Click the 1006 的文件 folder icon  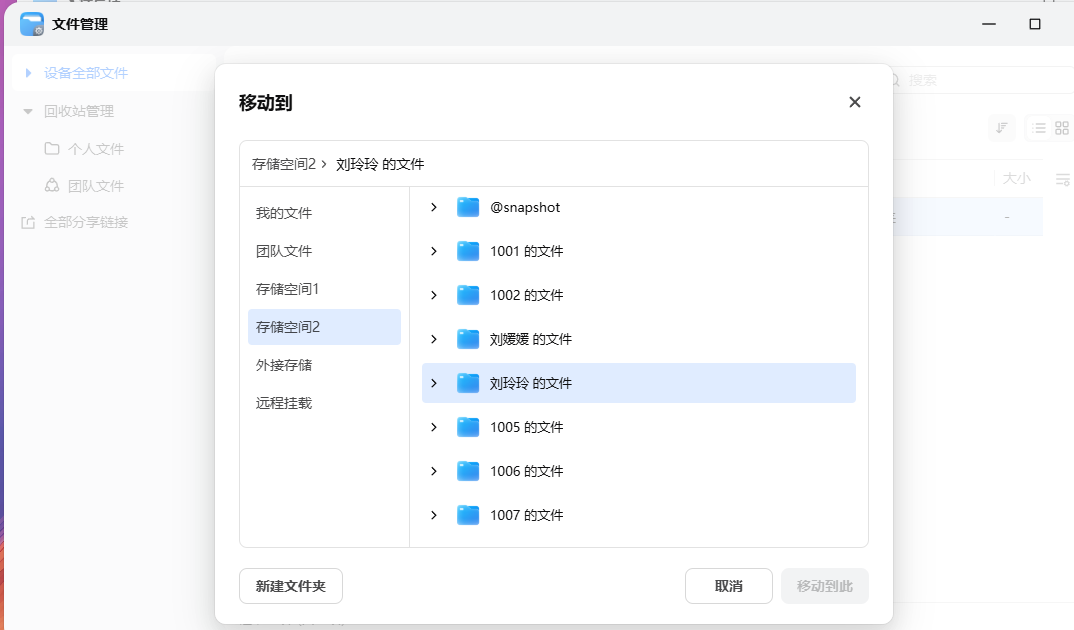tap(468, 471)
